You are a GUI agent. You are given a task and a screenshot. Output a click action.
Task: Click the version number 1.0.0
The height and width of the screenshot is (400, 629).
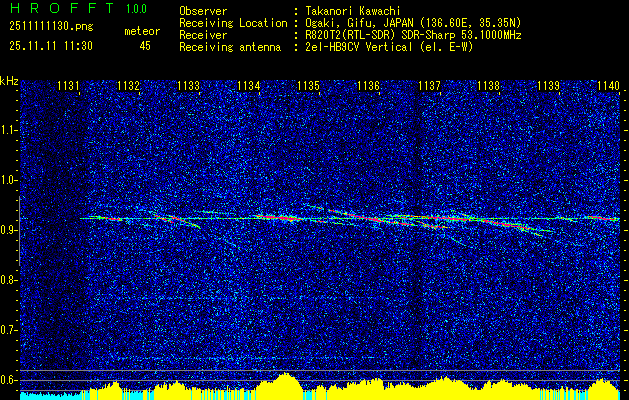pyautogui.click(x=136, y=9)
